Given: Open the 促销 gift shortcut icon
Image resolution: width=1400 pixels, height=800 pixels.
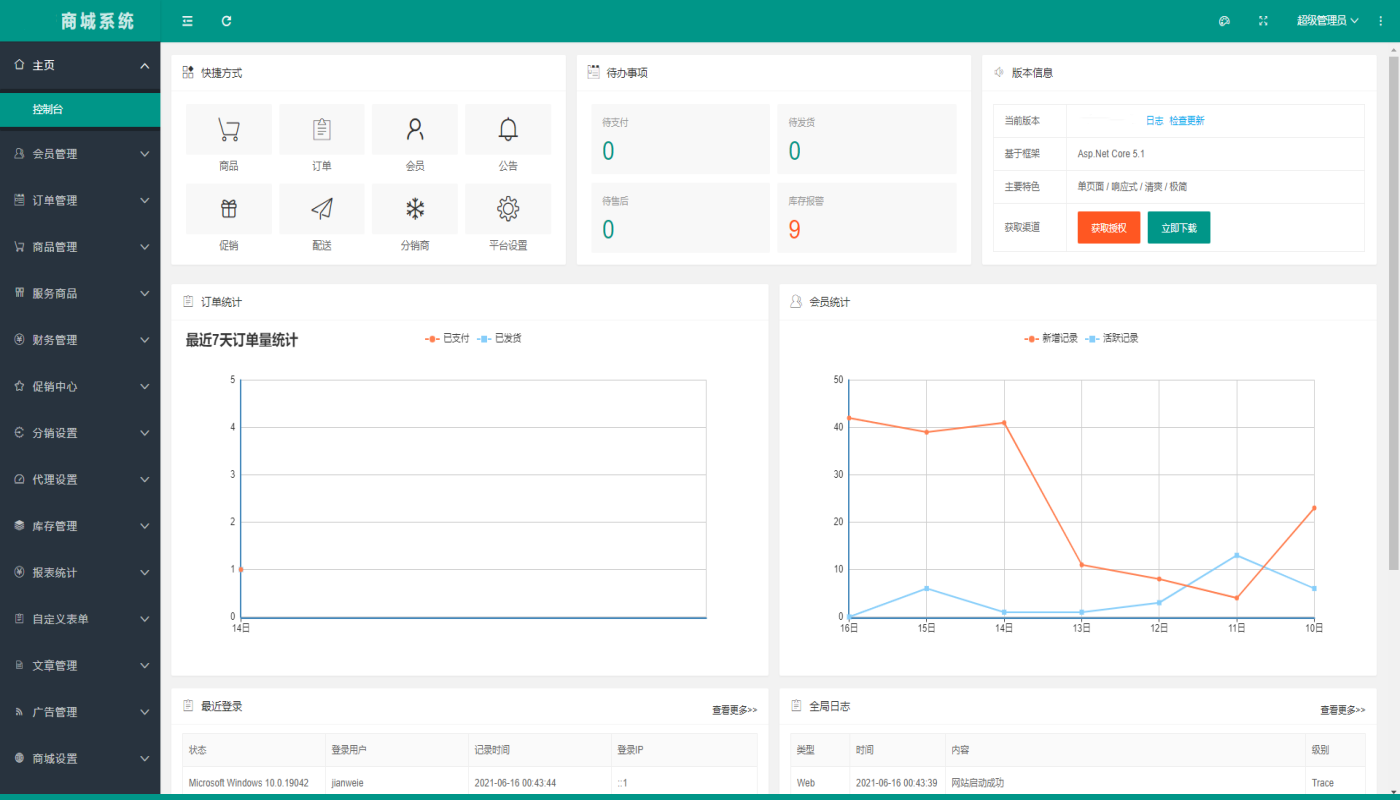Looking at the screenshot, I should point(228,209).
